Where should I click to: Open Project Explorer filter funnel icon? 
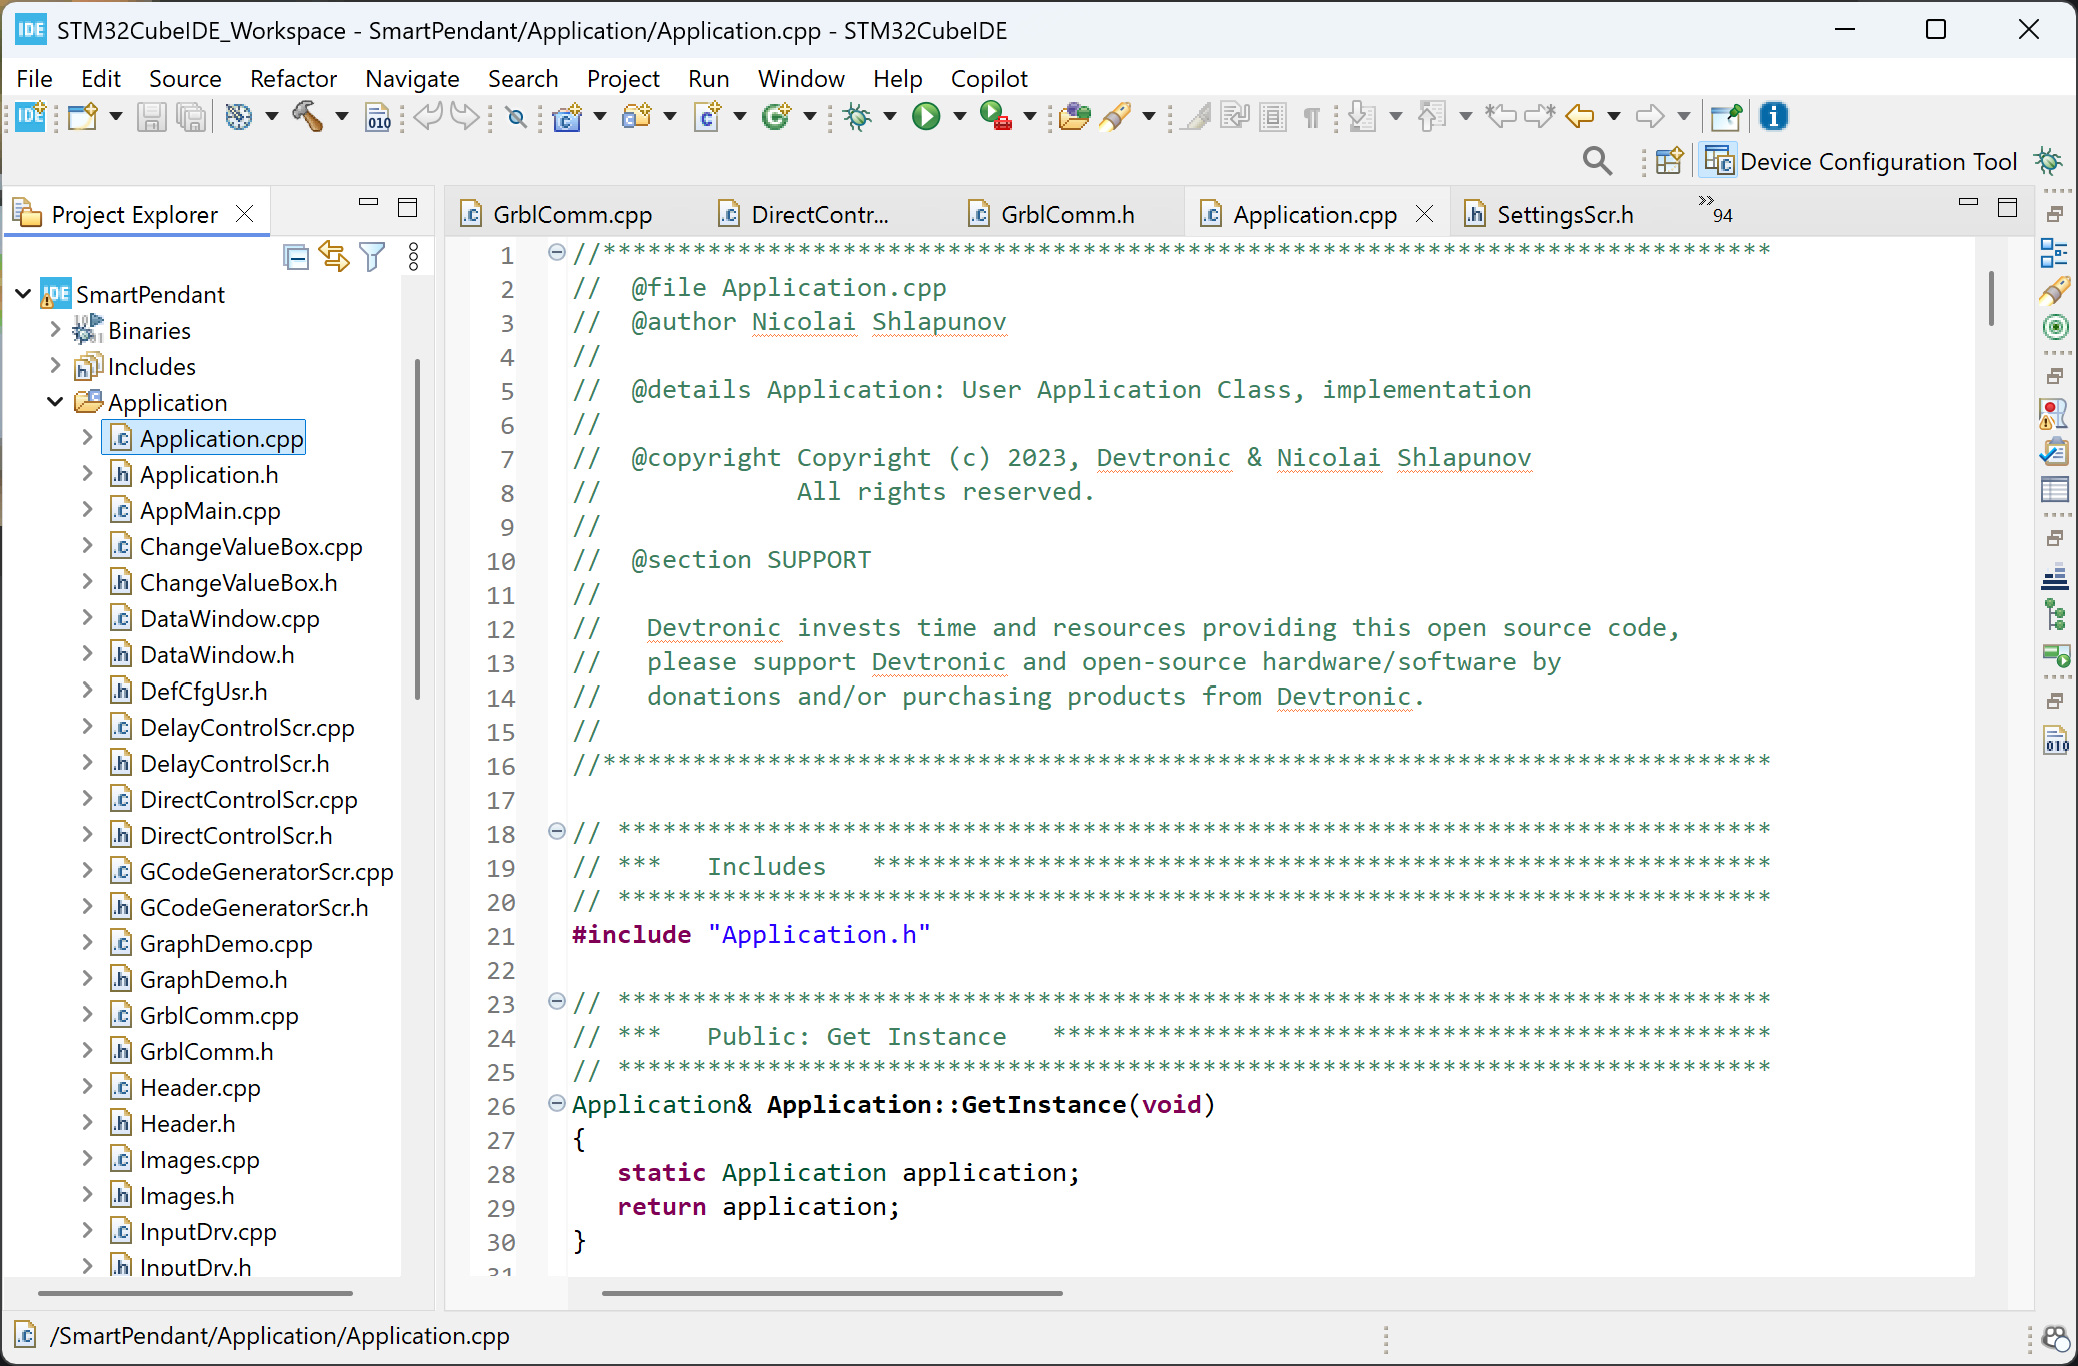[372, 258]
